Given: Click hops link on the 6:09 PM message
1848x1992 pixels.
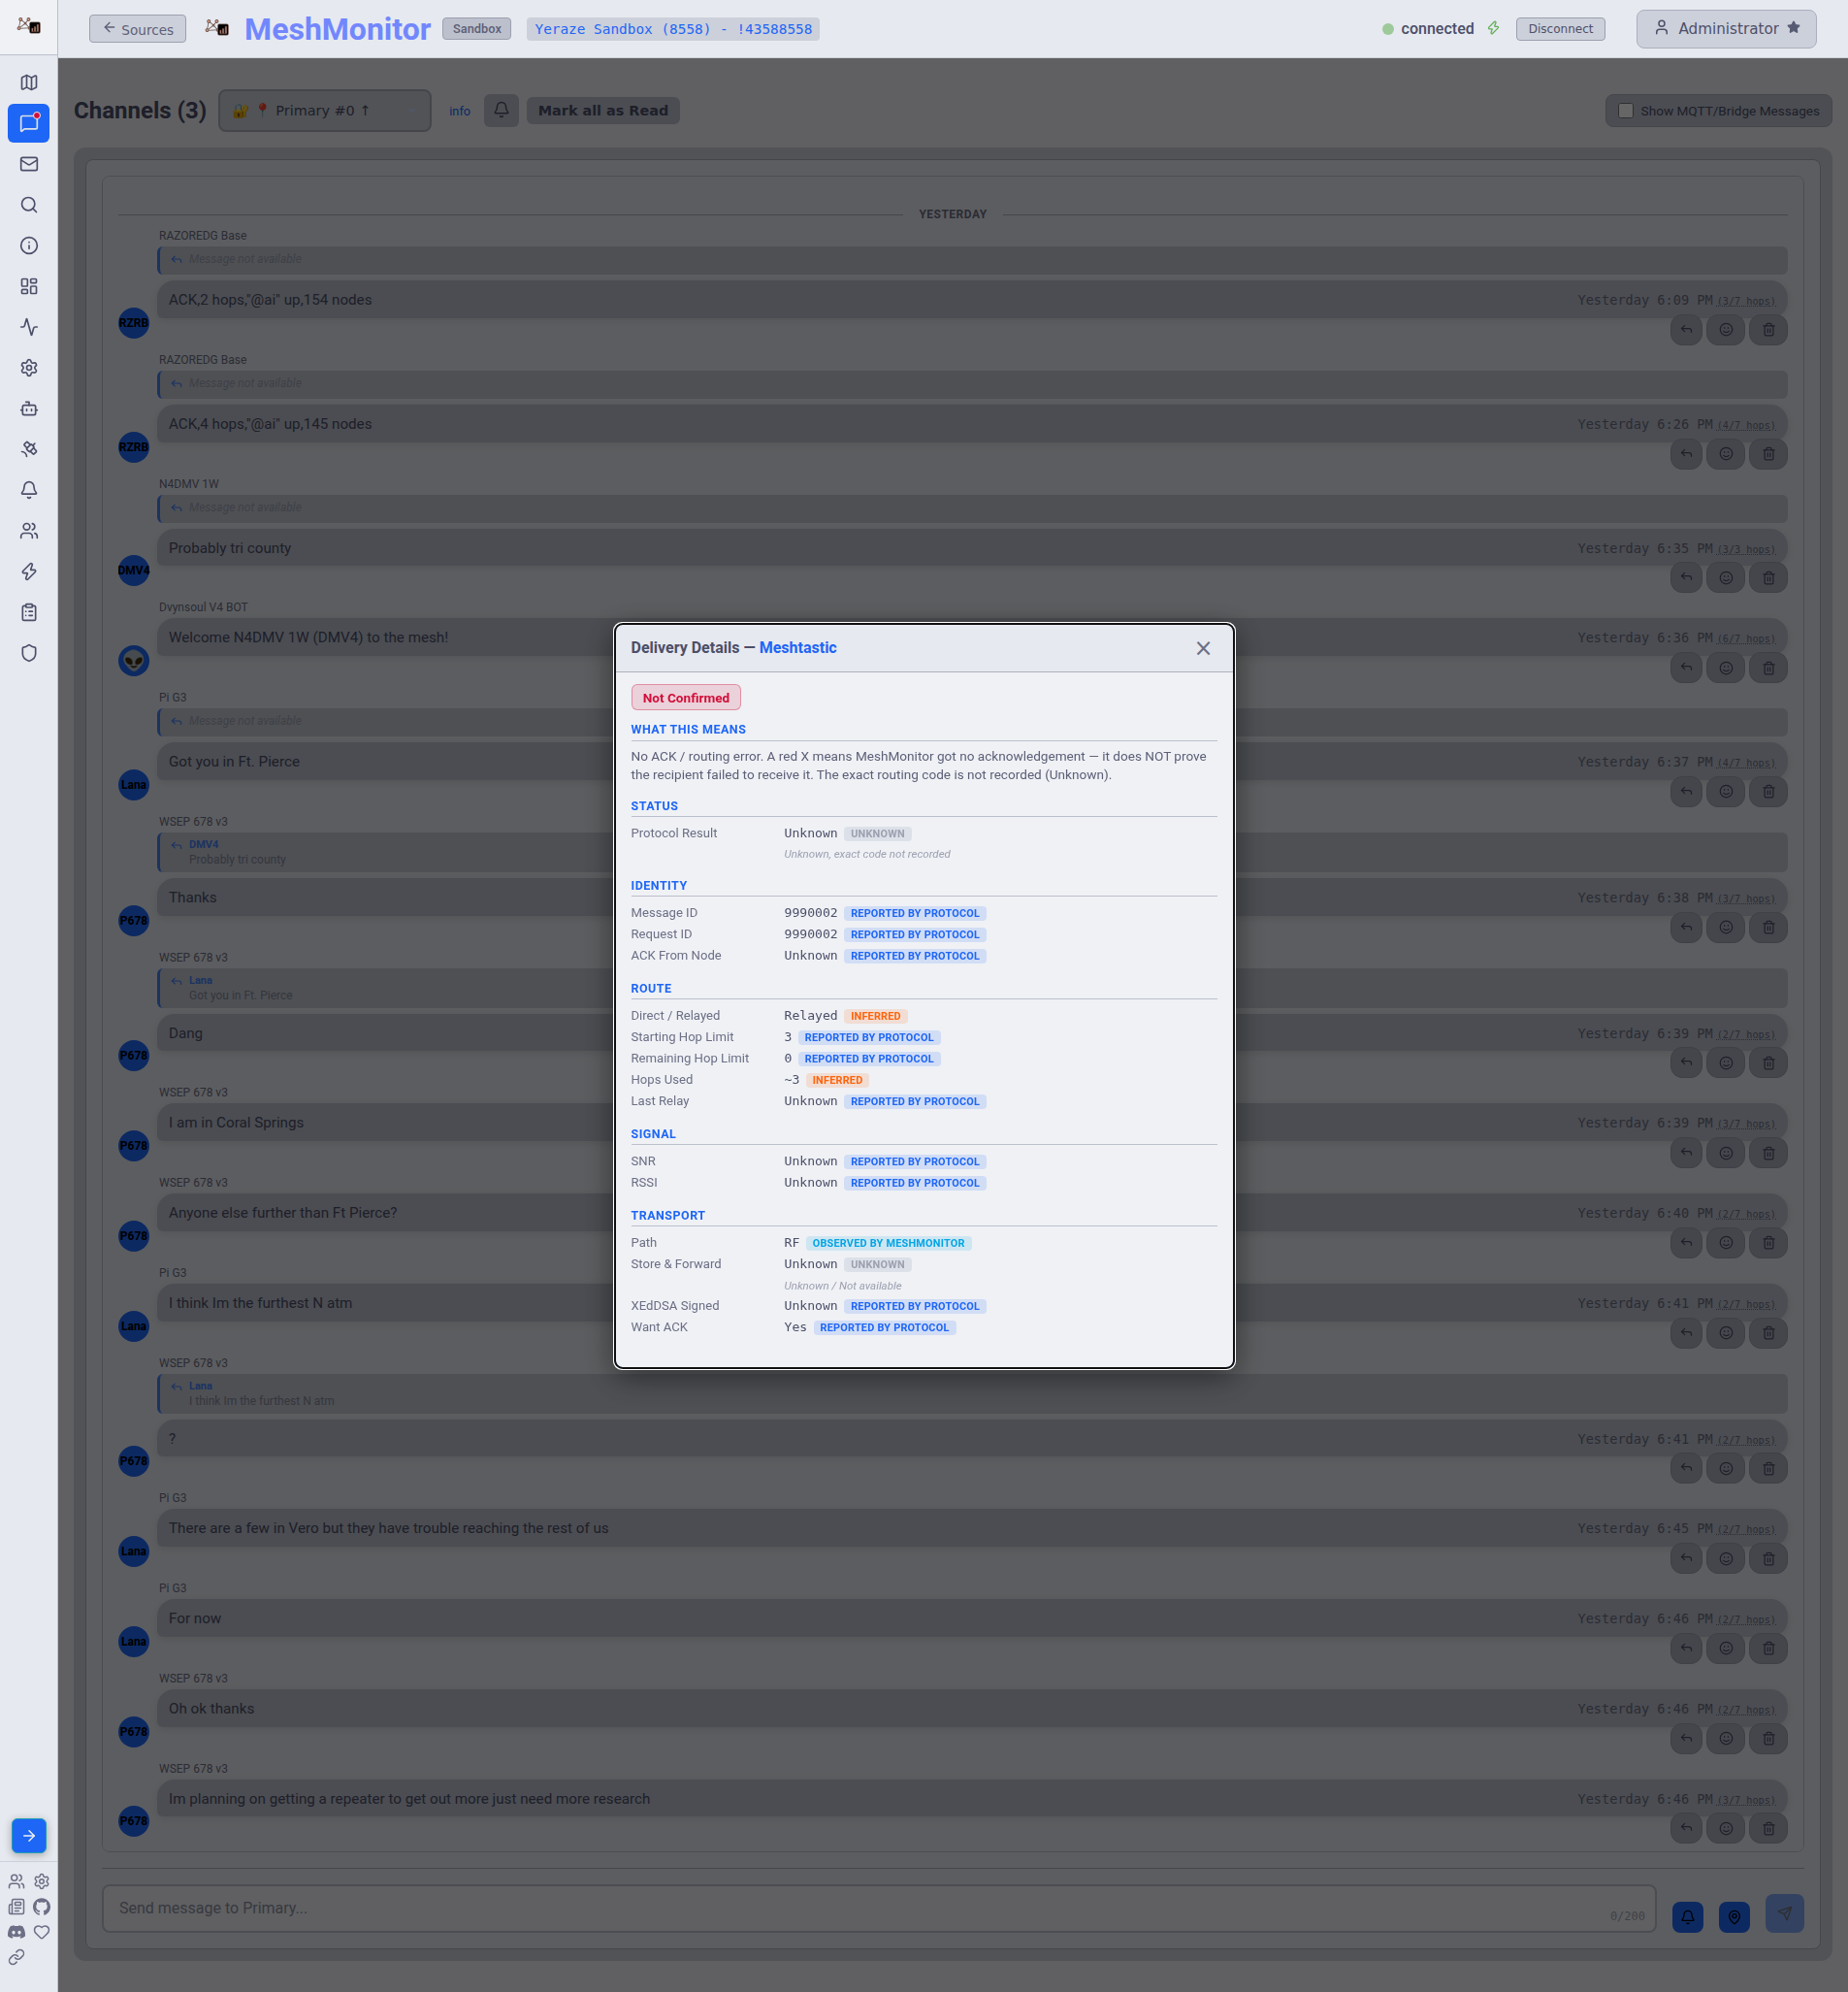Looking at the screenshot, I should click(x=1746, y=301).
